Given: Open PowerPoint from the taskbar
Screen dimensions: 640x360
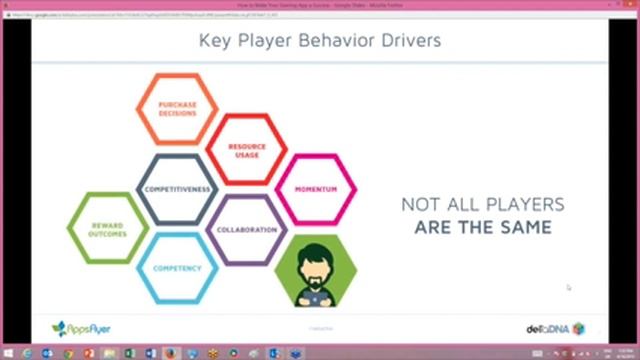Looking at the screenshot, I should 89,353.
